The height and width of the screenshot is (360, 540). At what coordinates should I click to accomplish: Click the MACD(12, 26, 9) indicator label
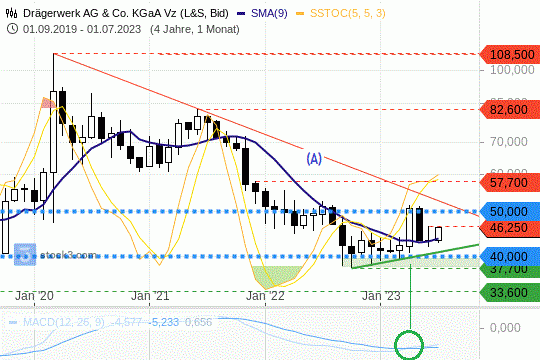point(64,322)
